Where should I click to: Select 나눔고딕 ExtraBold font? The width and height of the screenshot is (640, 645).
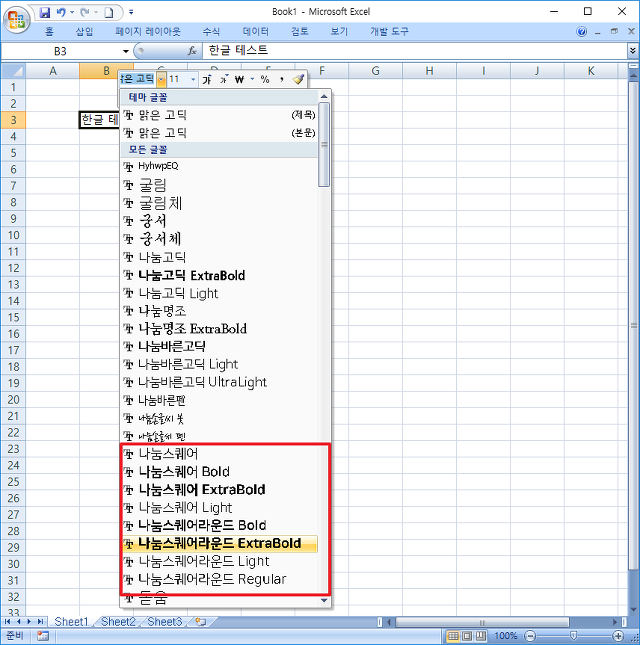tap(220, 275)
